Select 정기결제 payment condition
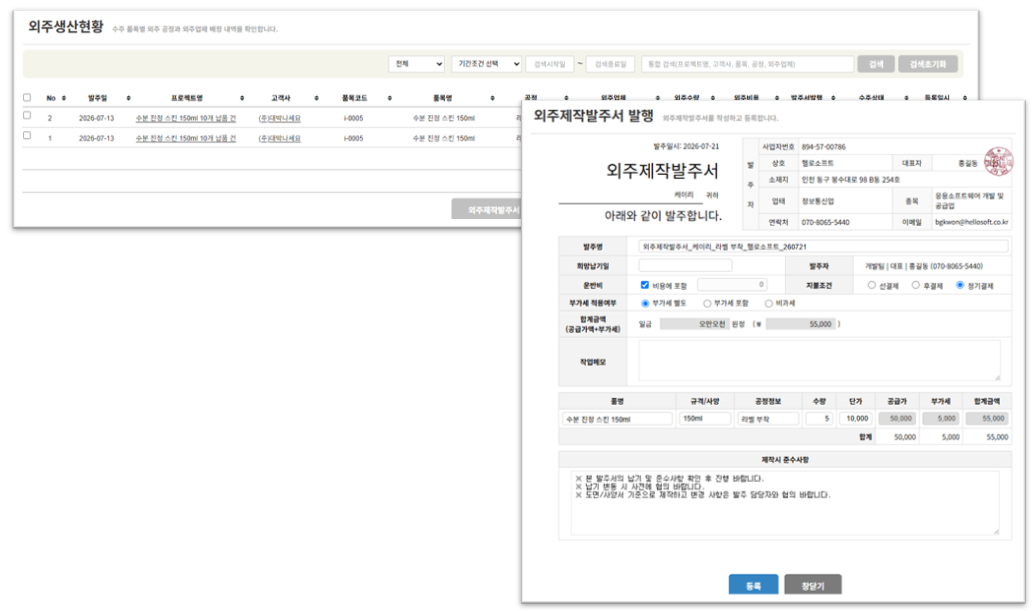Viewport: 1035px width, 611px height. (x=960, y=285)
